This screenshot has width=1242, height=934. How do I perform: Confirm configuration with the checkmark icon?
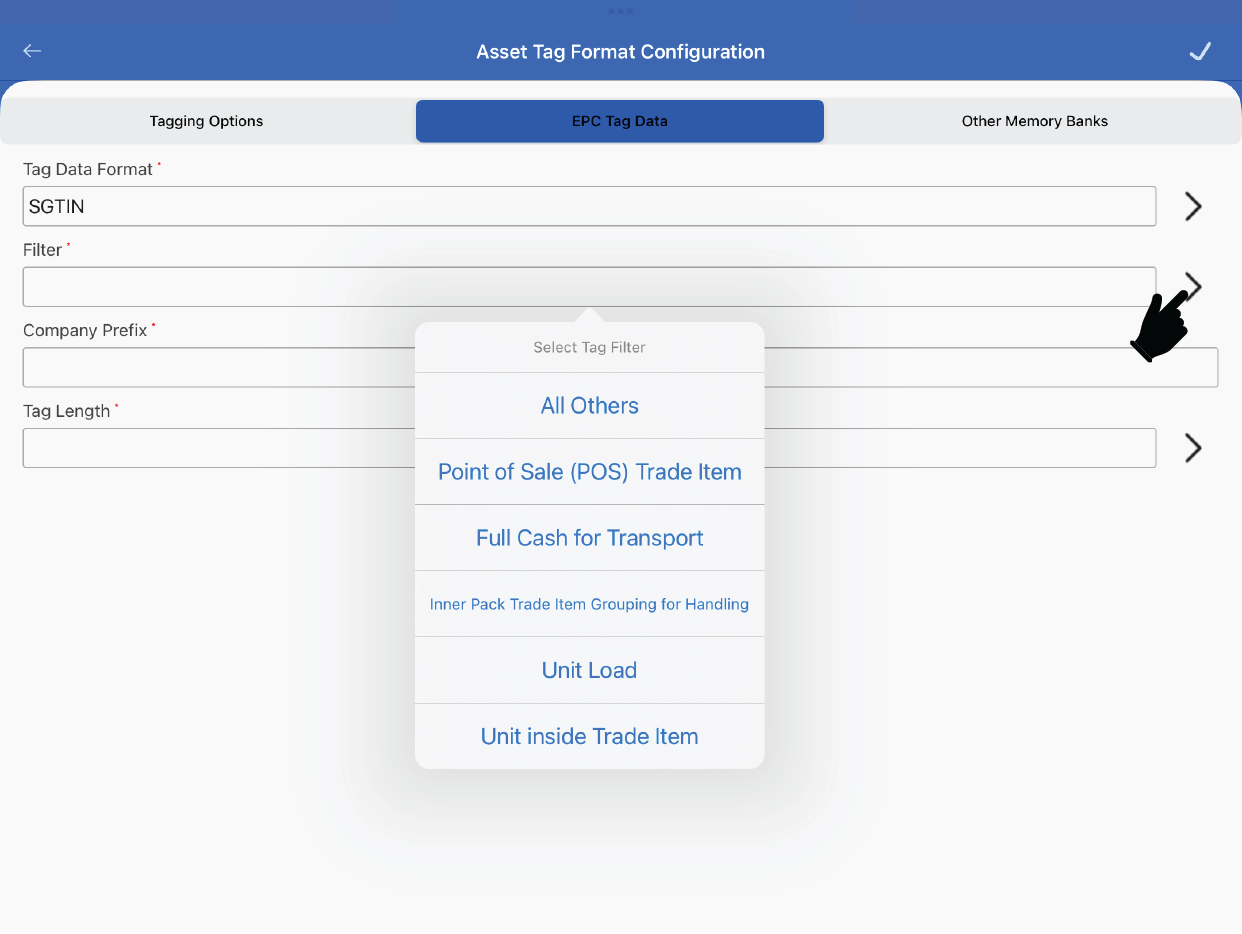coord(1200,51)
